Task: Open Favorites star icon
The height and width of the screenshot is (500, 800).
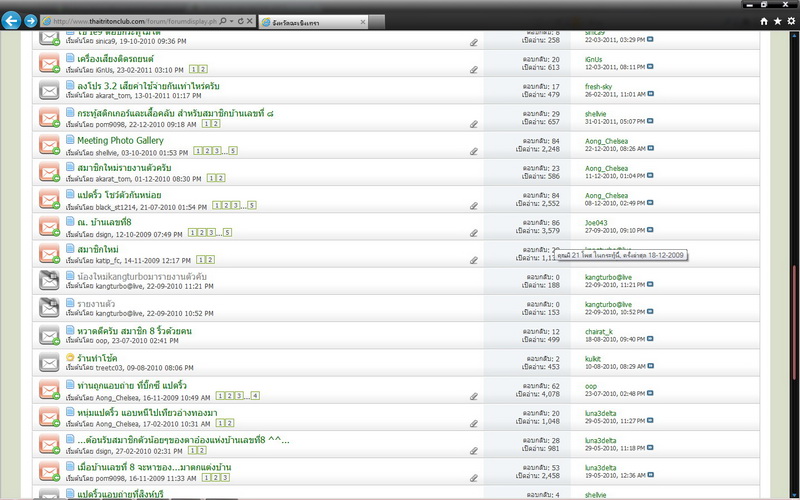Action: [778, 21]
